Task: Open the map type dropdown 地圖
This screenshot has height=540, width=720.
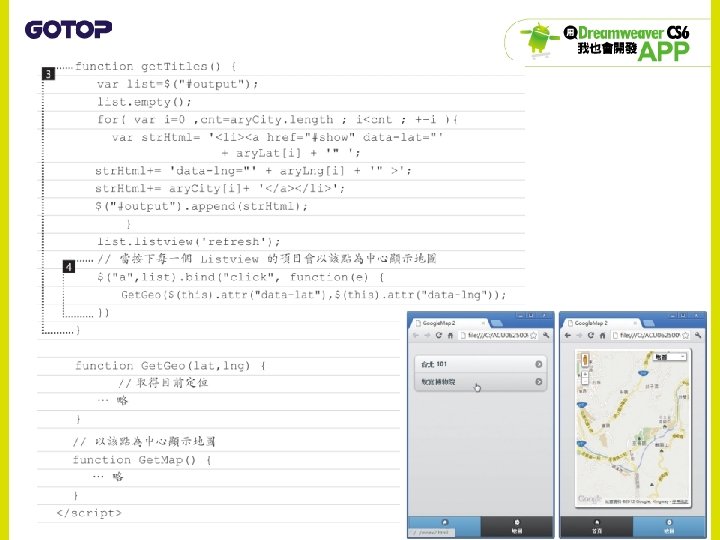Action: 670,357
